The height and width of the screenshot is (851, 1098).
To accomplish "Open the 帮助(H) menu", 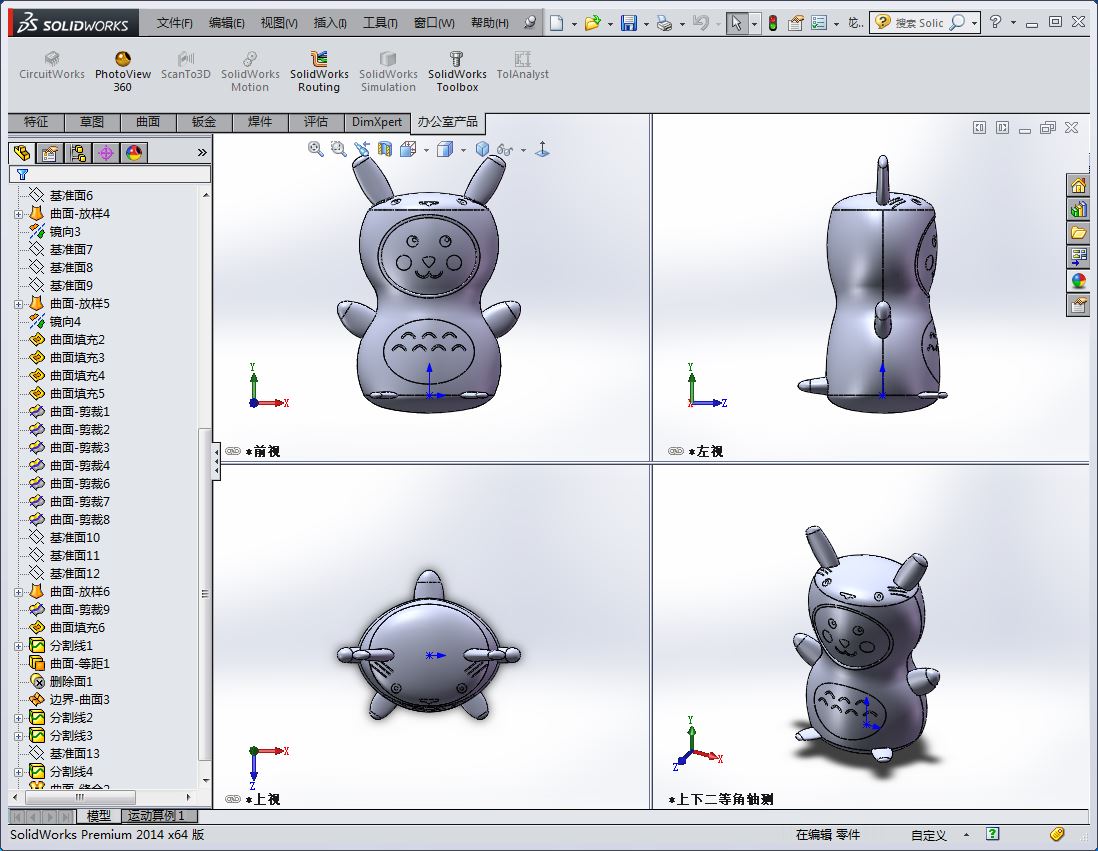I will [x=489, y=23].
